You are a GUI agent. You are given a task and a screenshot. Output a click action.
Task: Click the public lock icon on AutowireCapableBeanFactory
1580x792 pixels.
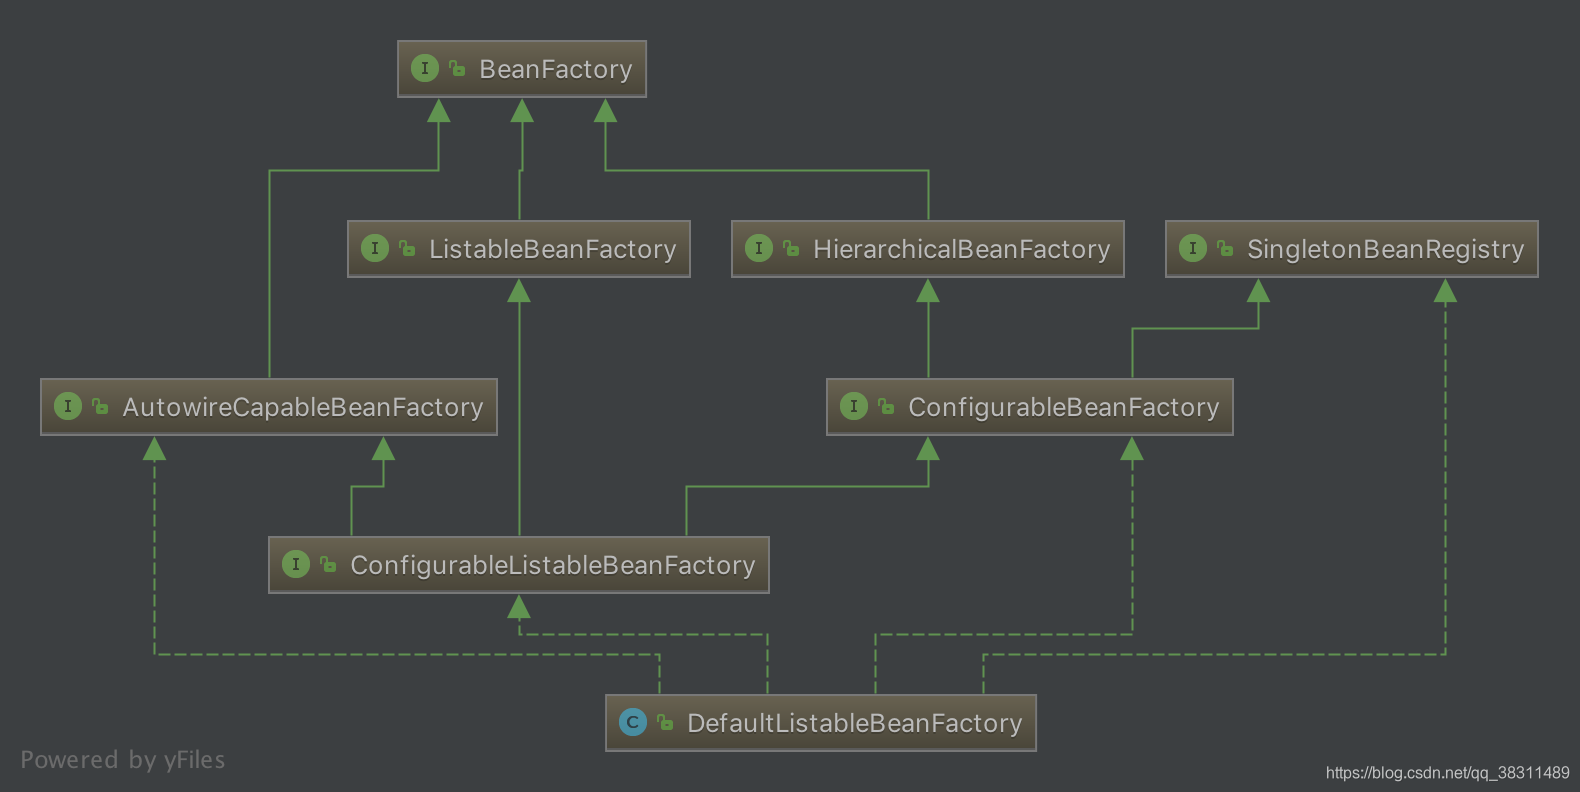coord(100,406)
